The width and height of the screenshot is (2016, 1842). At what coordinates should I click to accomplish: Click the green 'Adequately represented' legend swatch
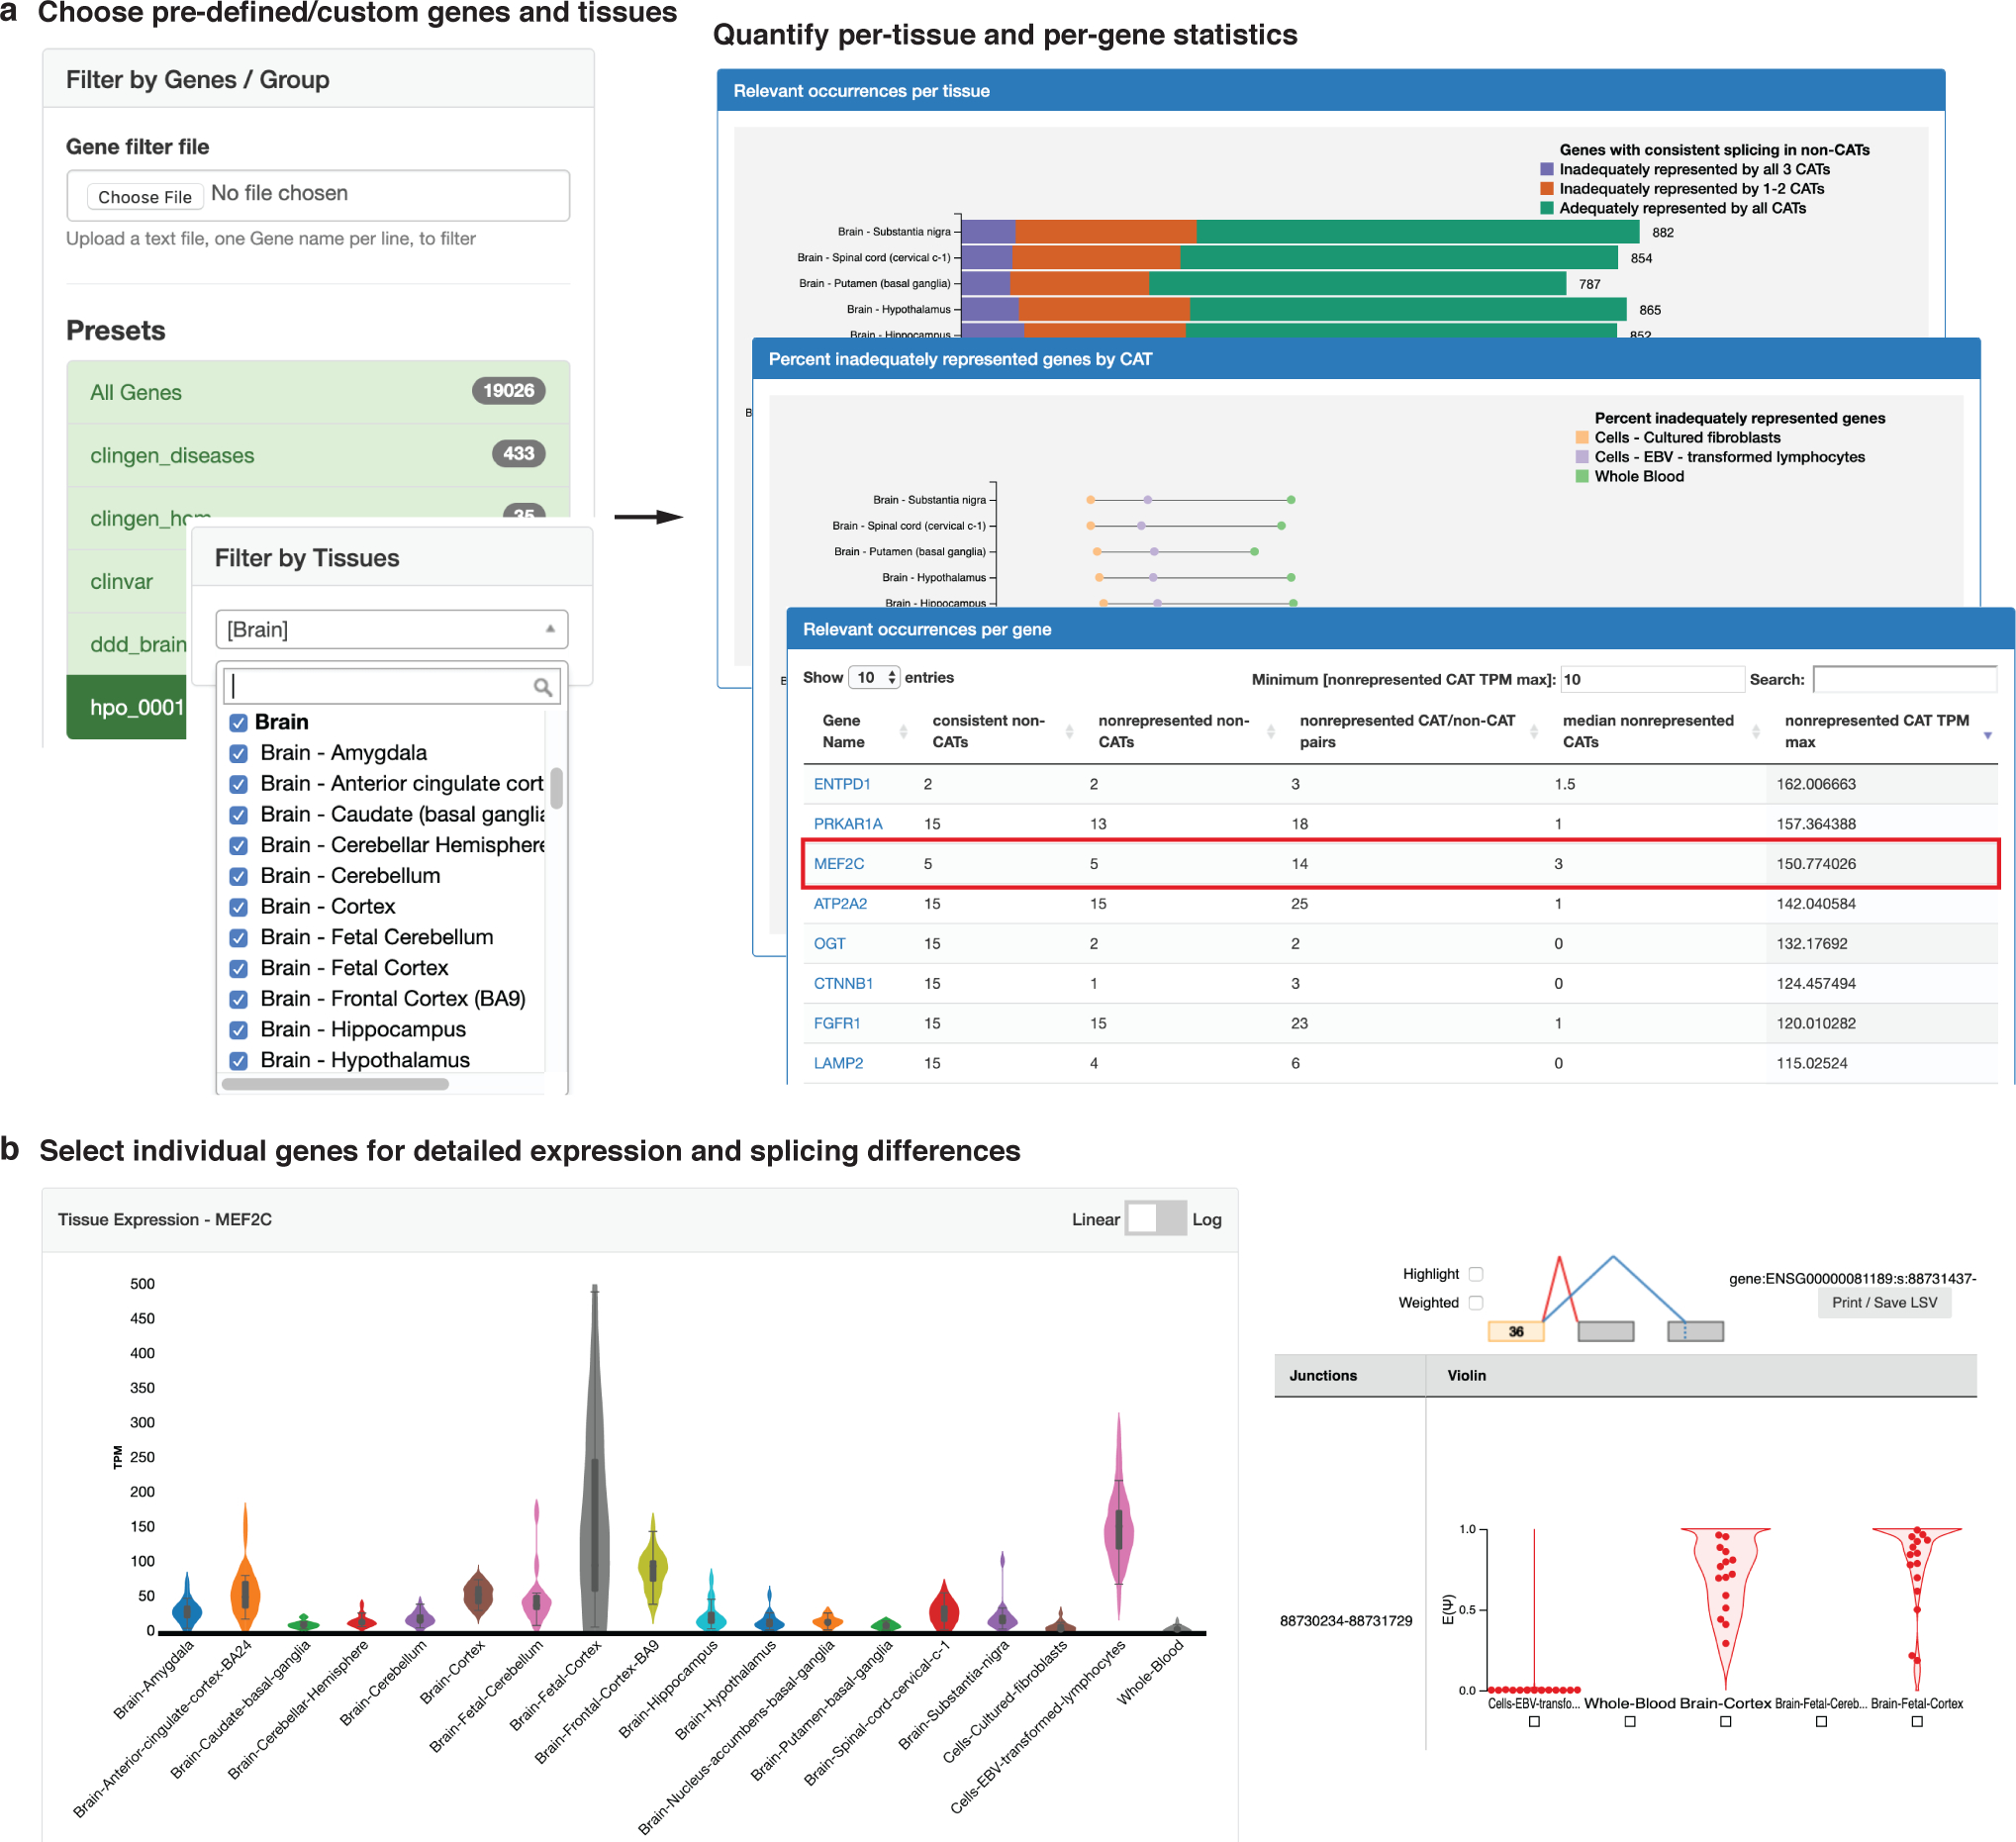point(1547,208)
